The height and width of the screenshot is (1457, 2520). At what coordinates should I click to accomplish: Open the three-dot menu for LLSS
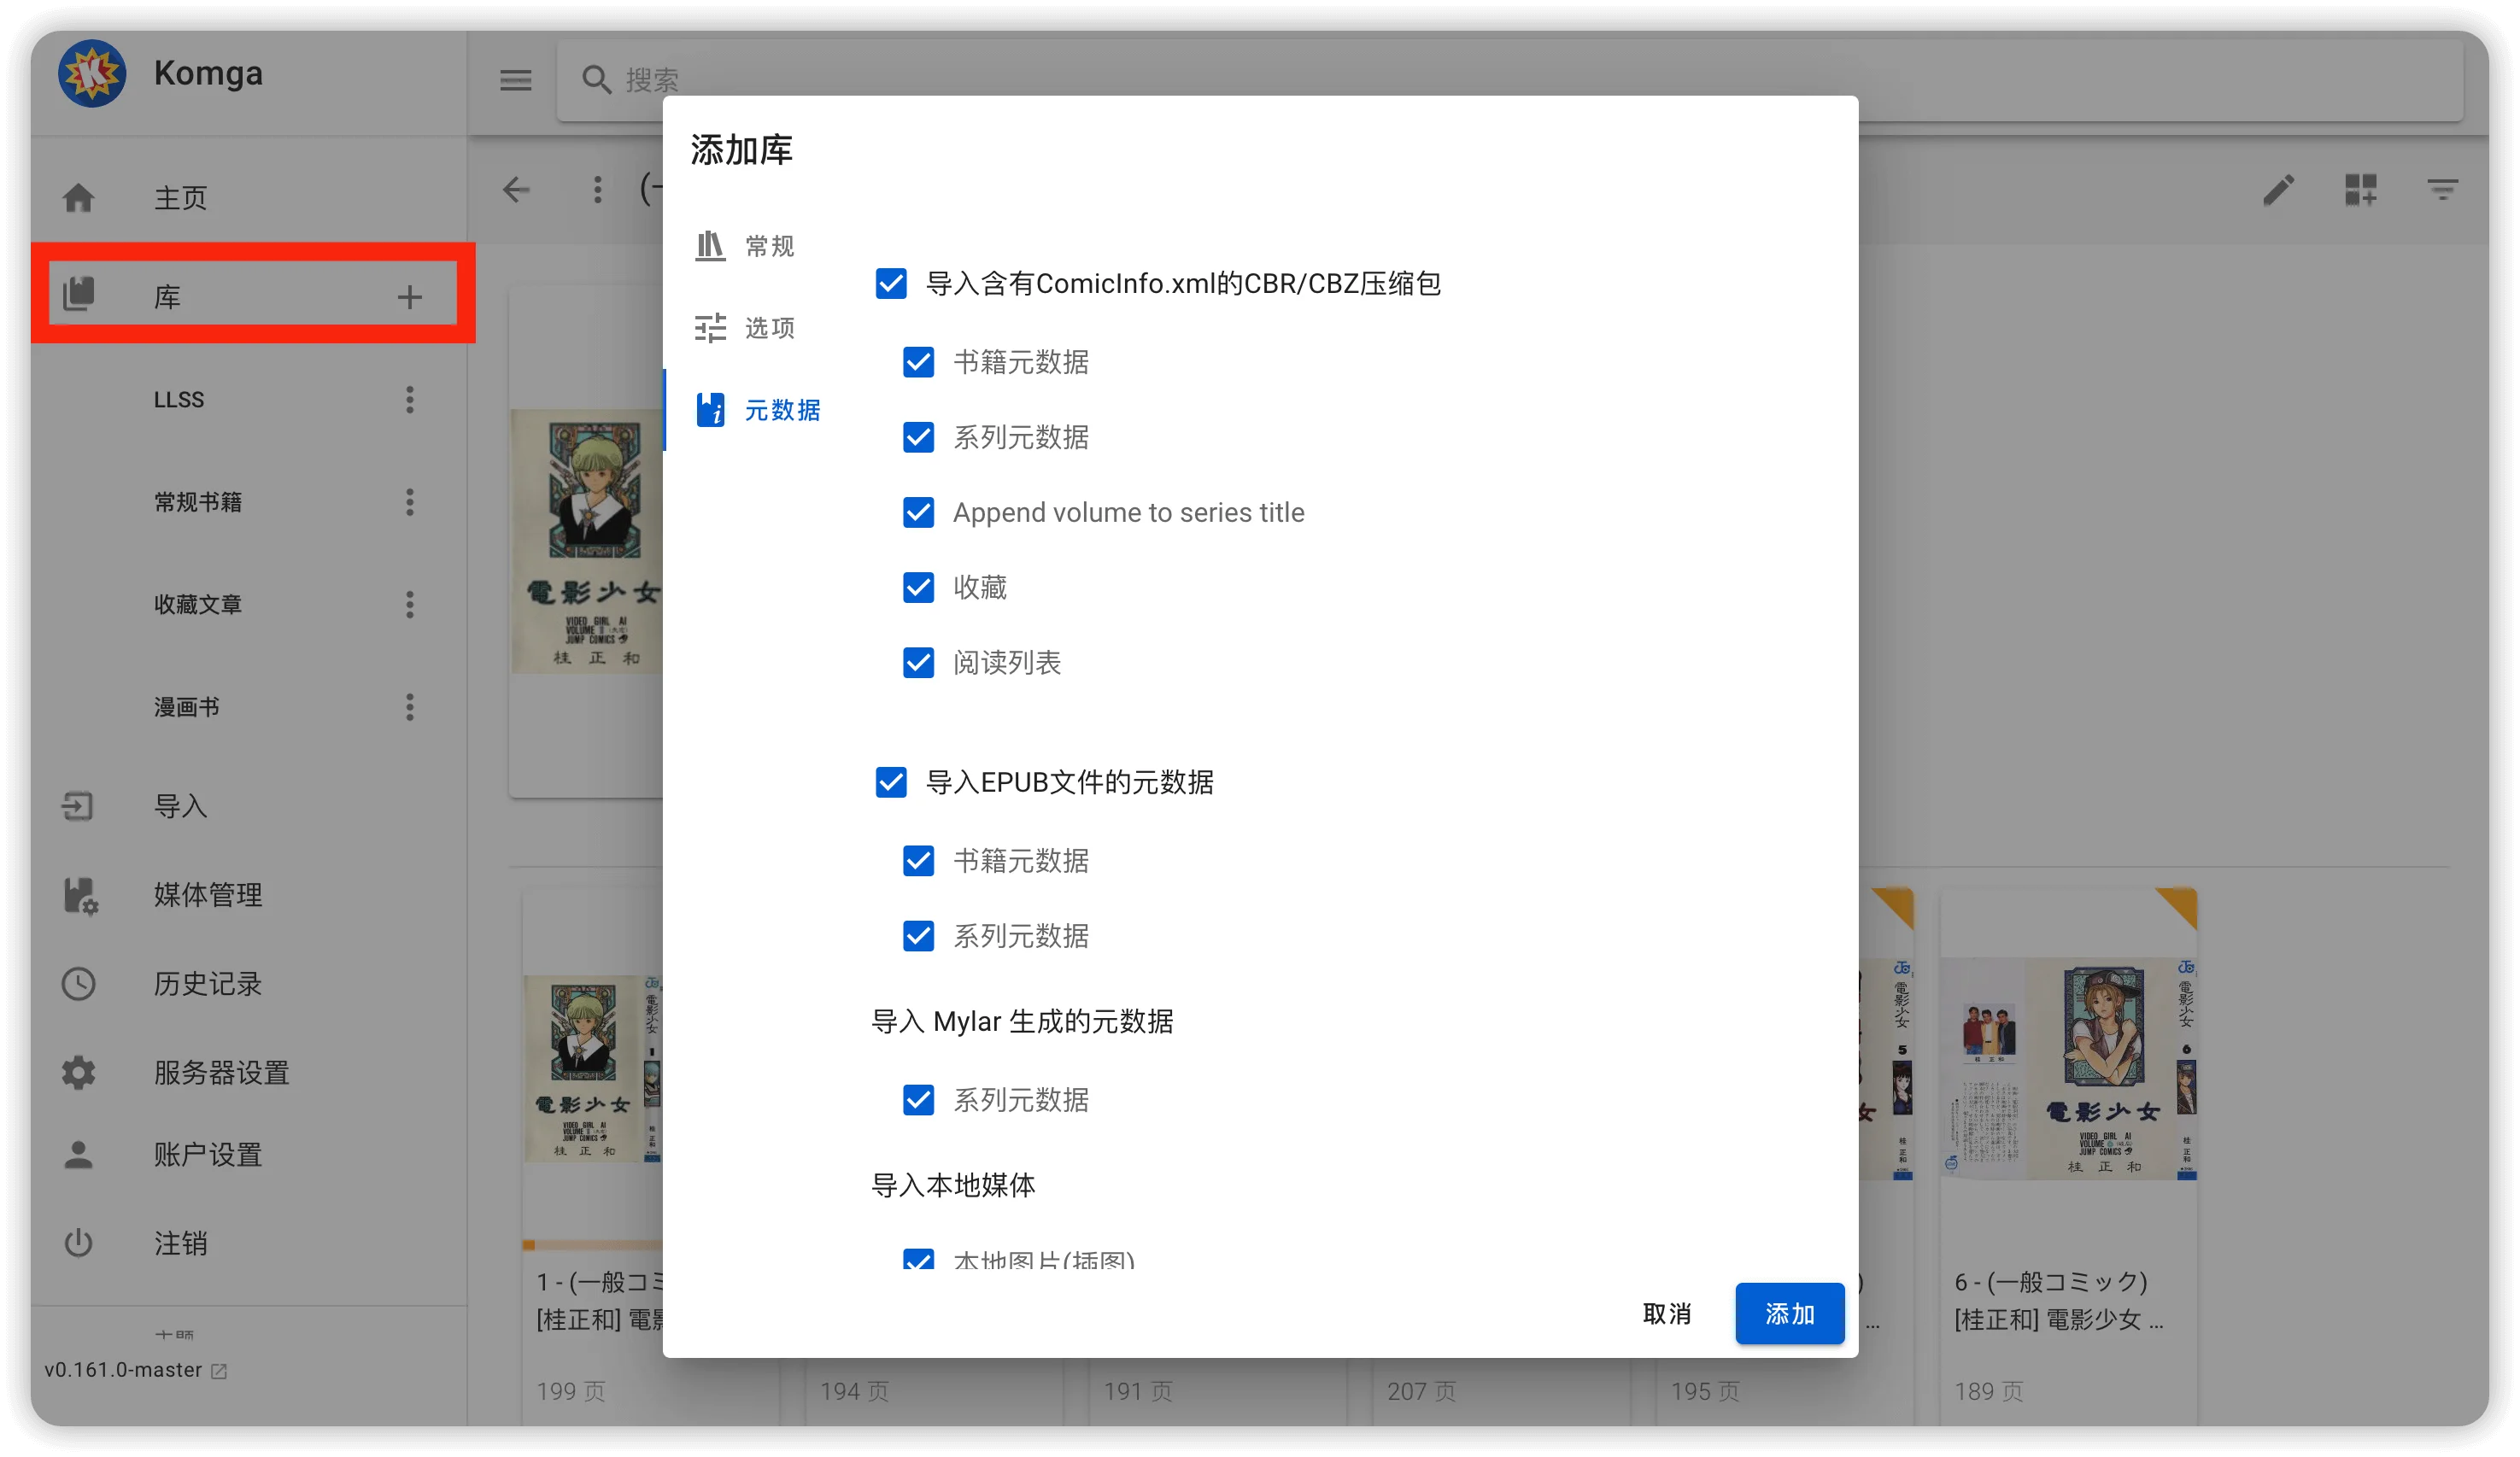tap(409, 400)
